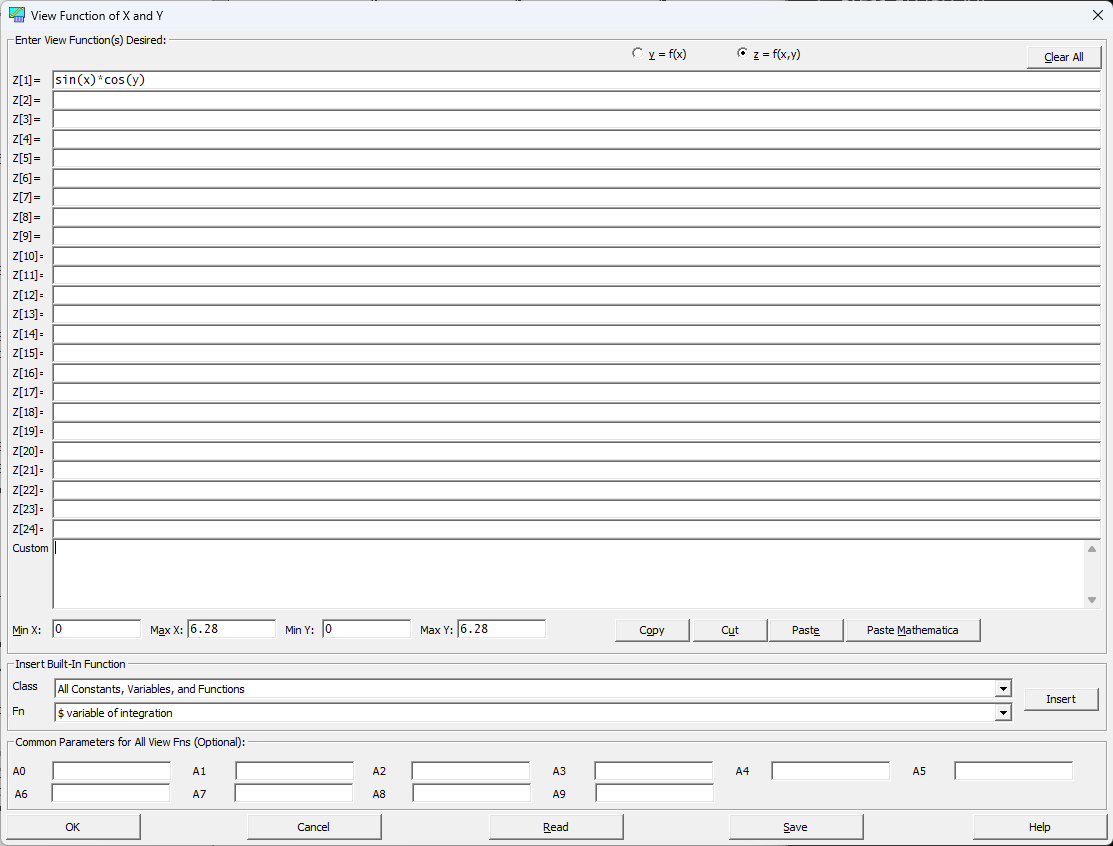Select the z = f(x,y) radio button
Screen dimensions: 1113x846
(x=742, y=53)
